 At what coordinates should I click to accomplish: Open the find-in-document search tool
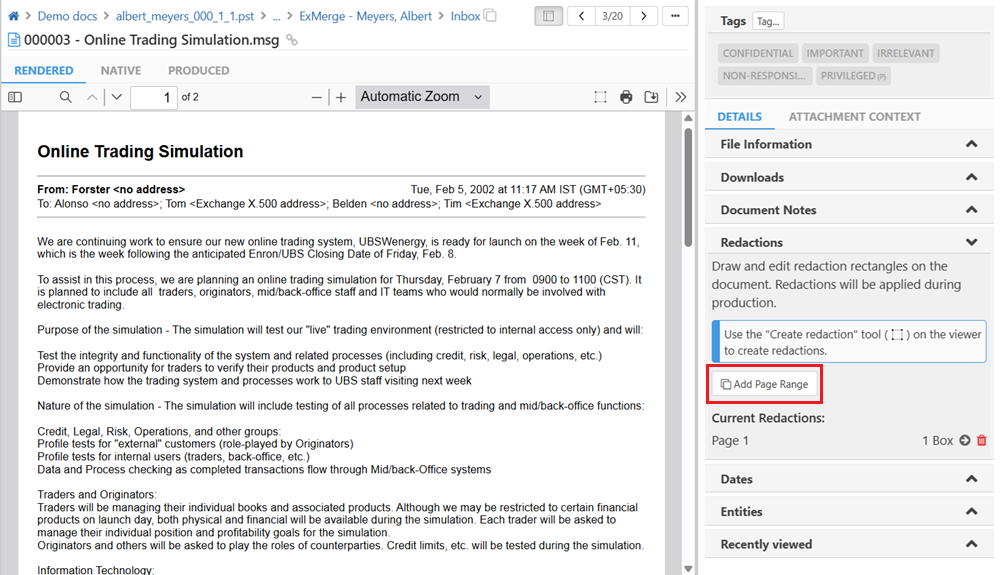(x=65, y=97)
